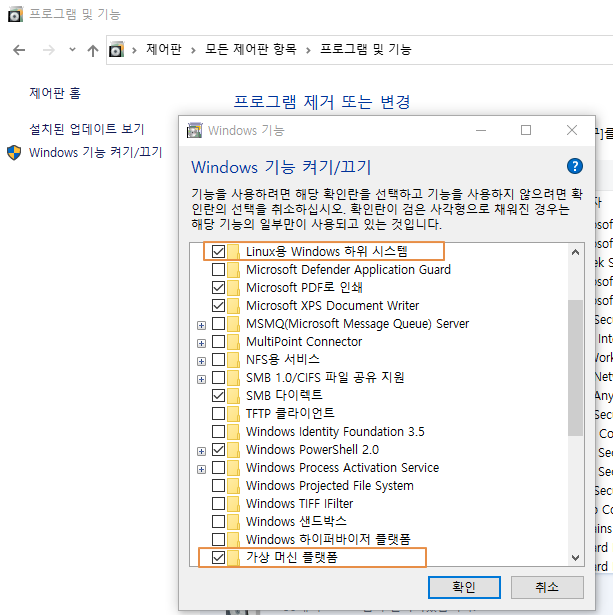Check MSMQ Server feature box
The height and width of the screenshot is (615, 613).
(x=218, y=324)
